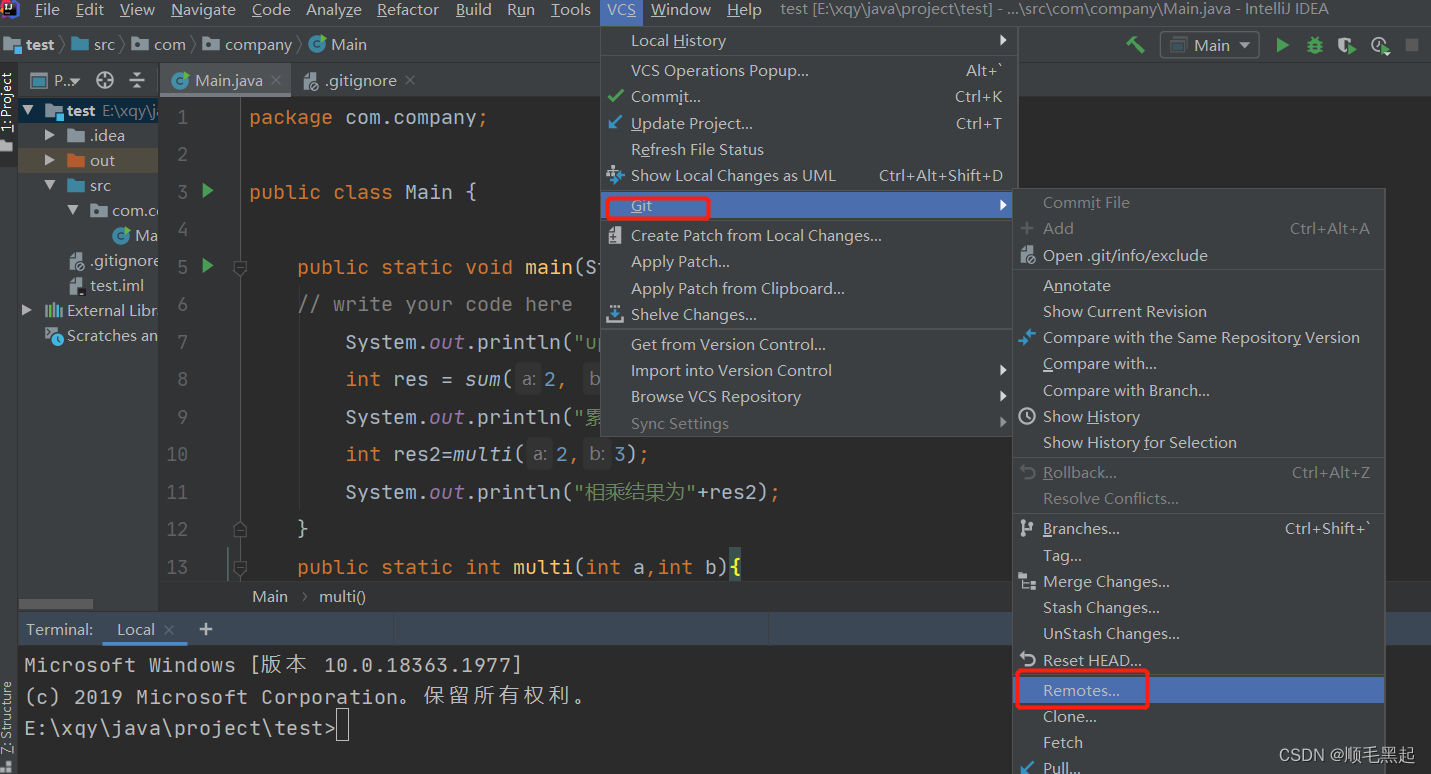Close the .gitignore editor tab
The image size is (1431, 774).
pos(410,80)
